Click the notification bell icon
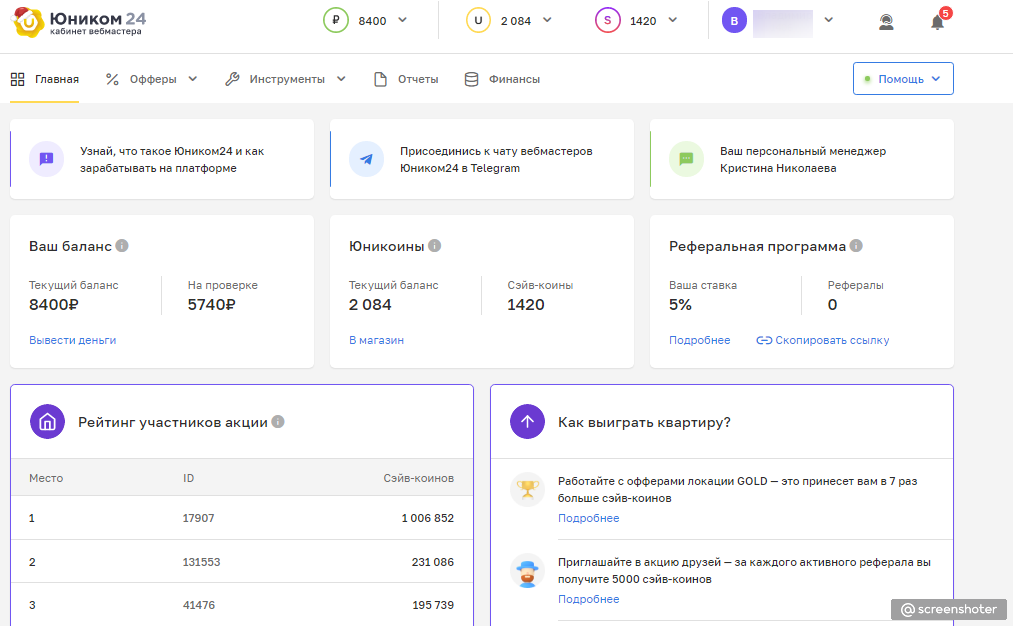 click(x=937, y=22)
